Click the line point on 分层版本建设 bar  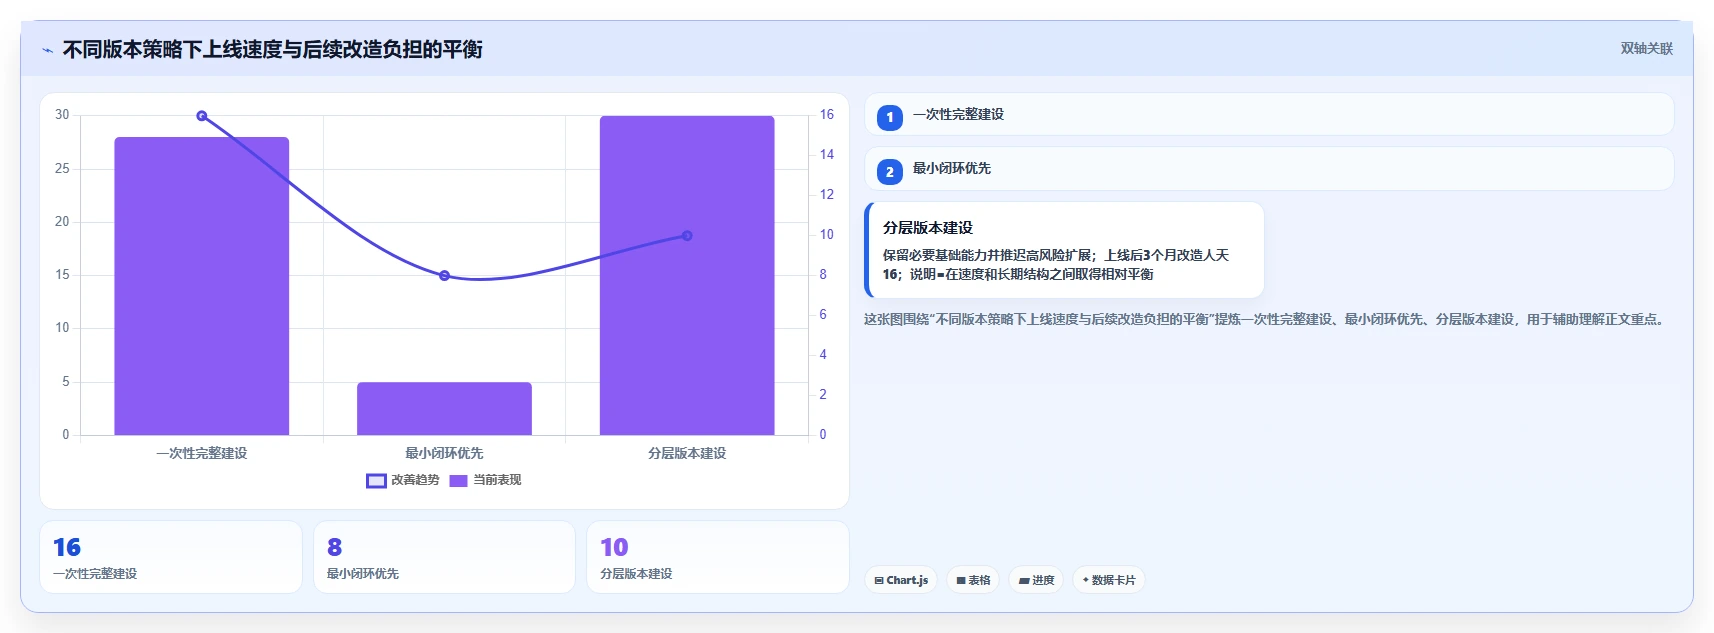[687, 236]
